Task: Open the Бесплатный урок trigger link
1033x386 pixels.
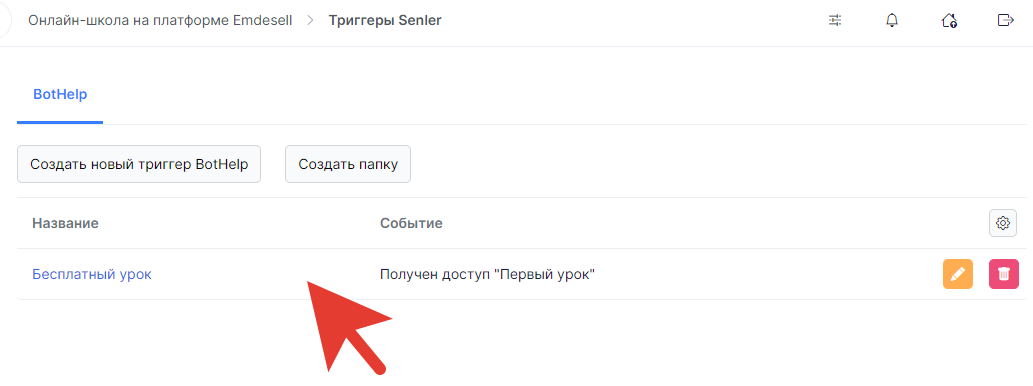Action: click(92, 274)
